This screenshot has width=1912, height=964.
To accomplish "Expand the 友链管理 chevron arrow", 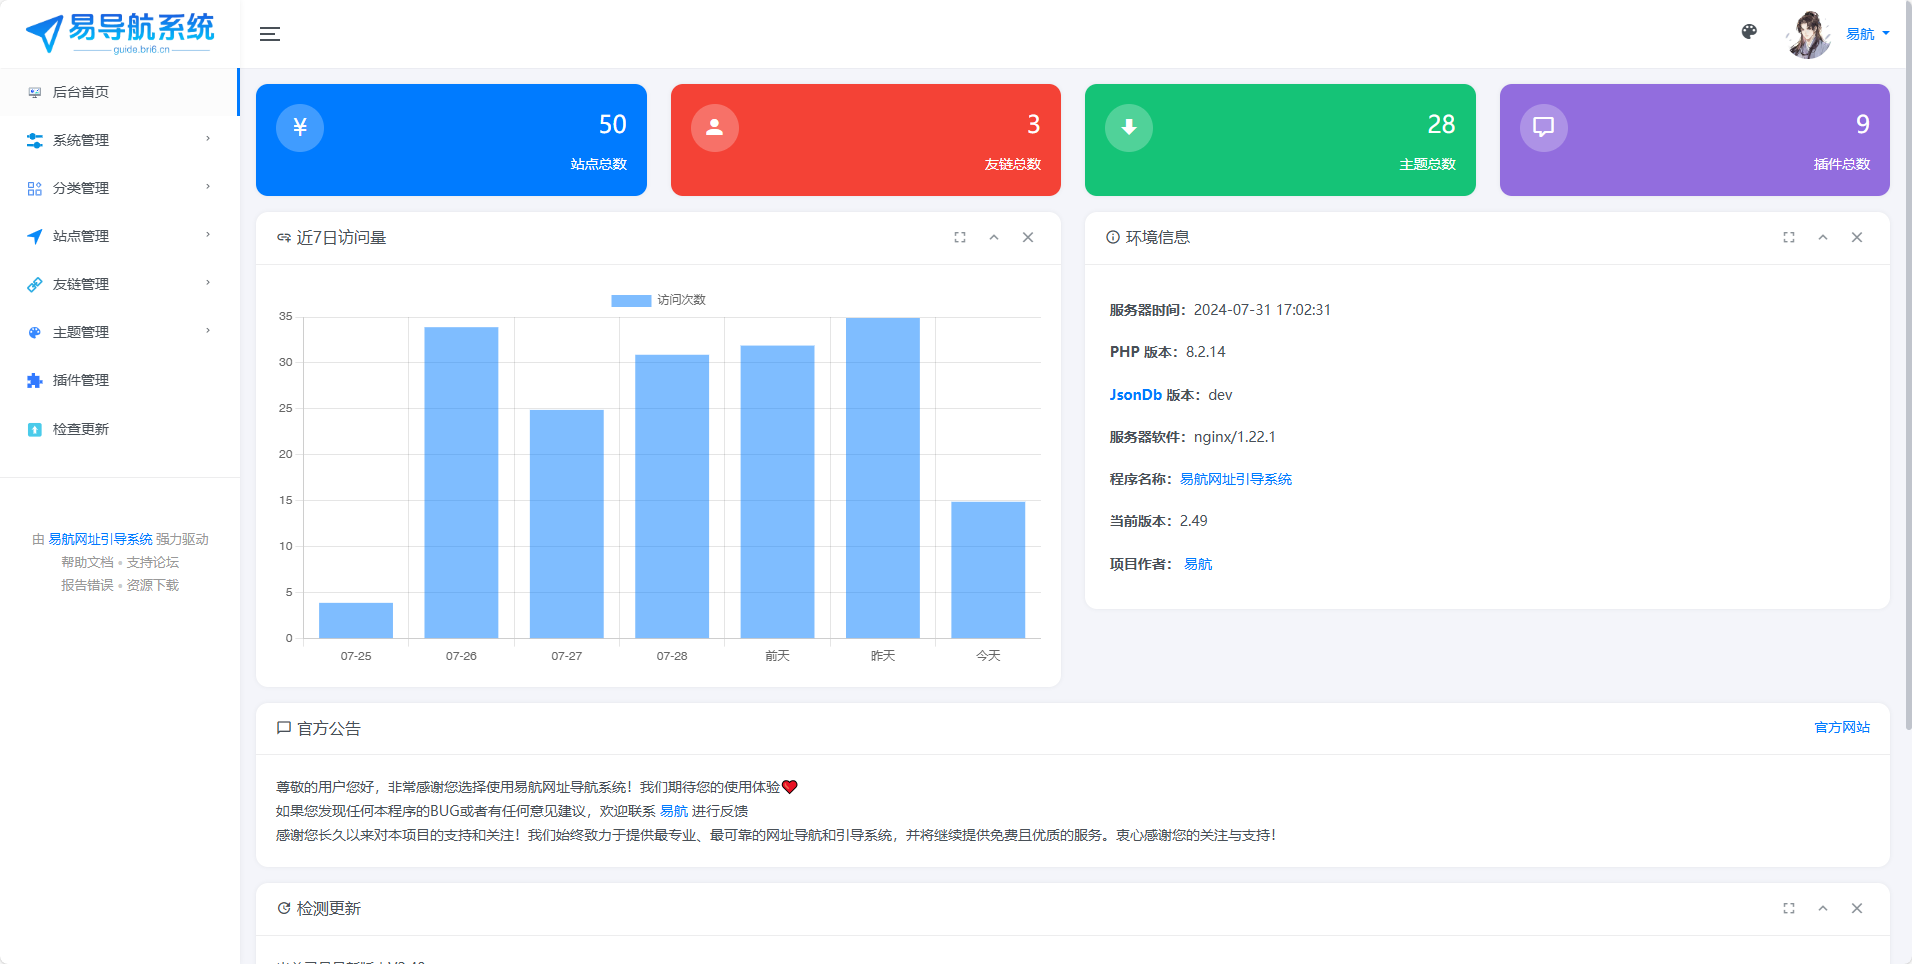I will point(208,283).
